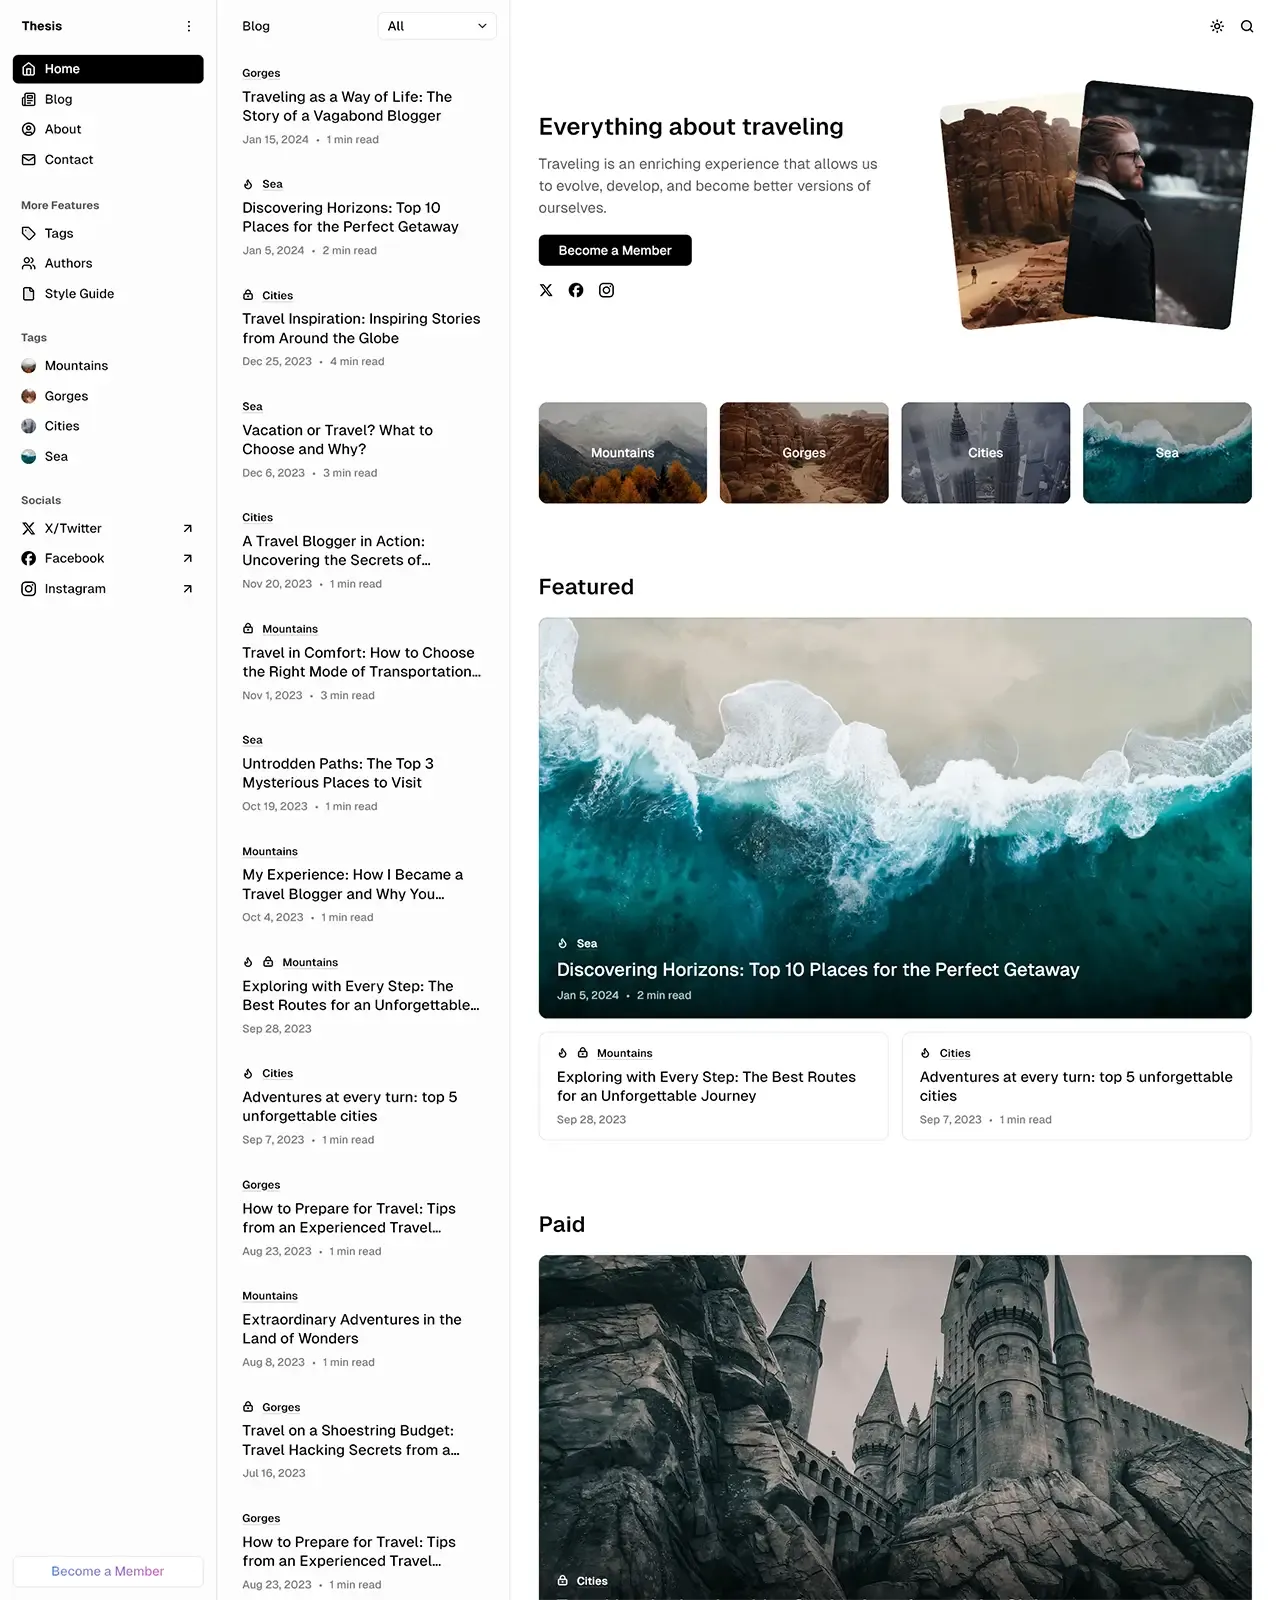This screenshot has width=1280, height=1600.
Task: Open the Cities category thumbnail card
Action: [985, 453]
